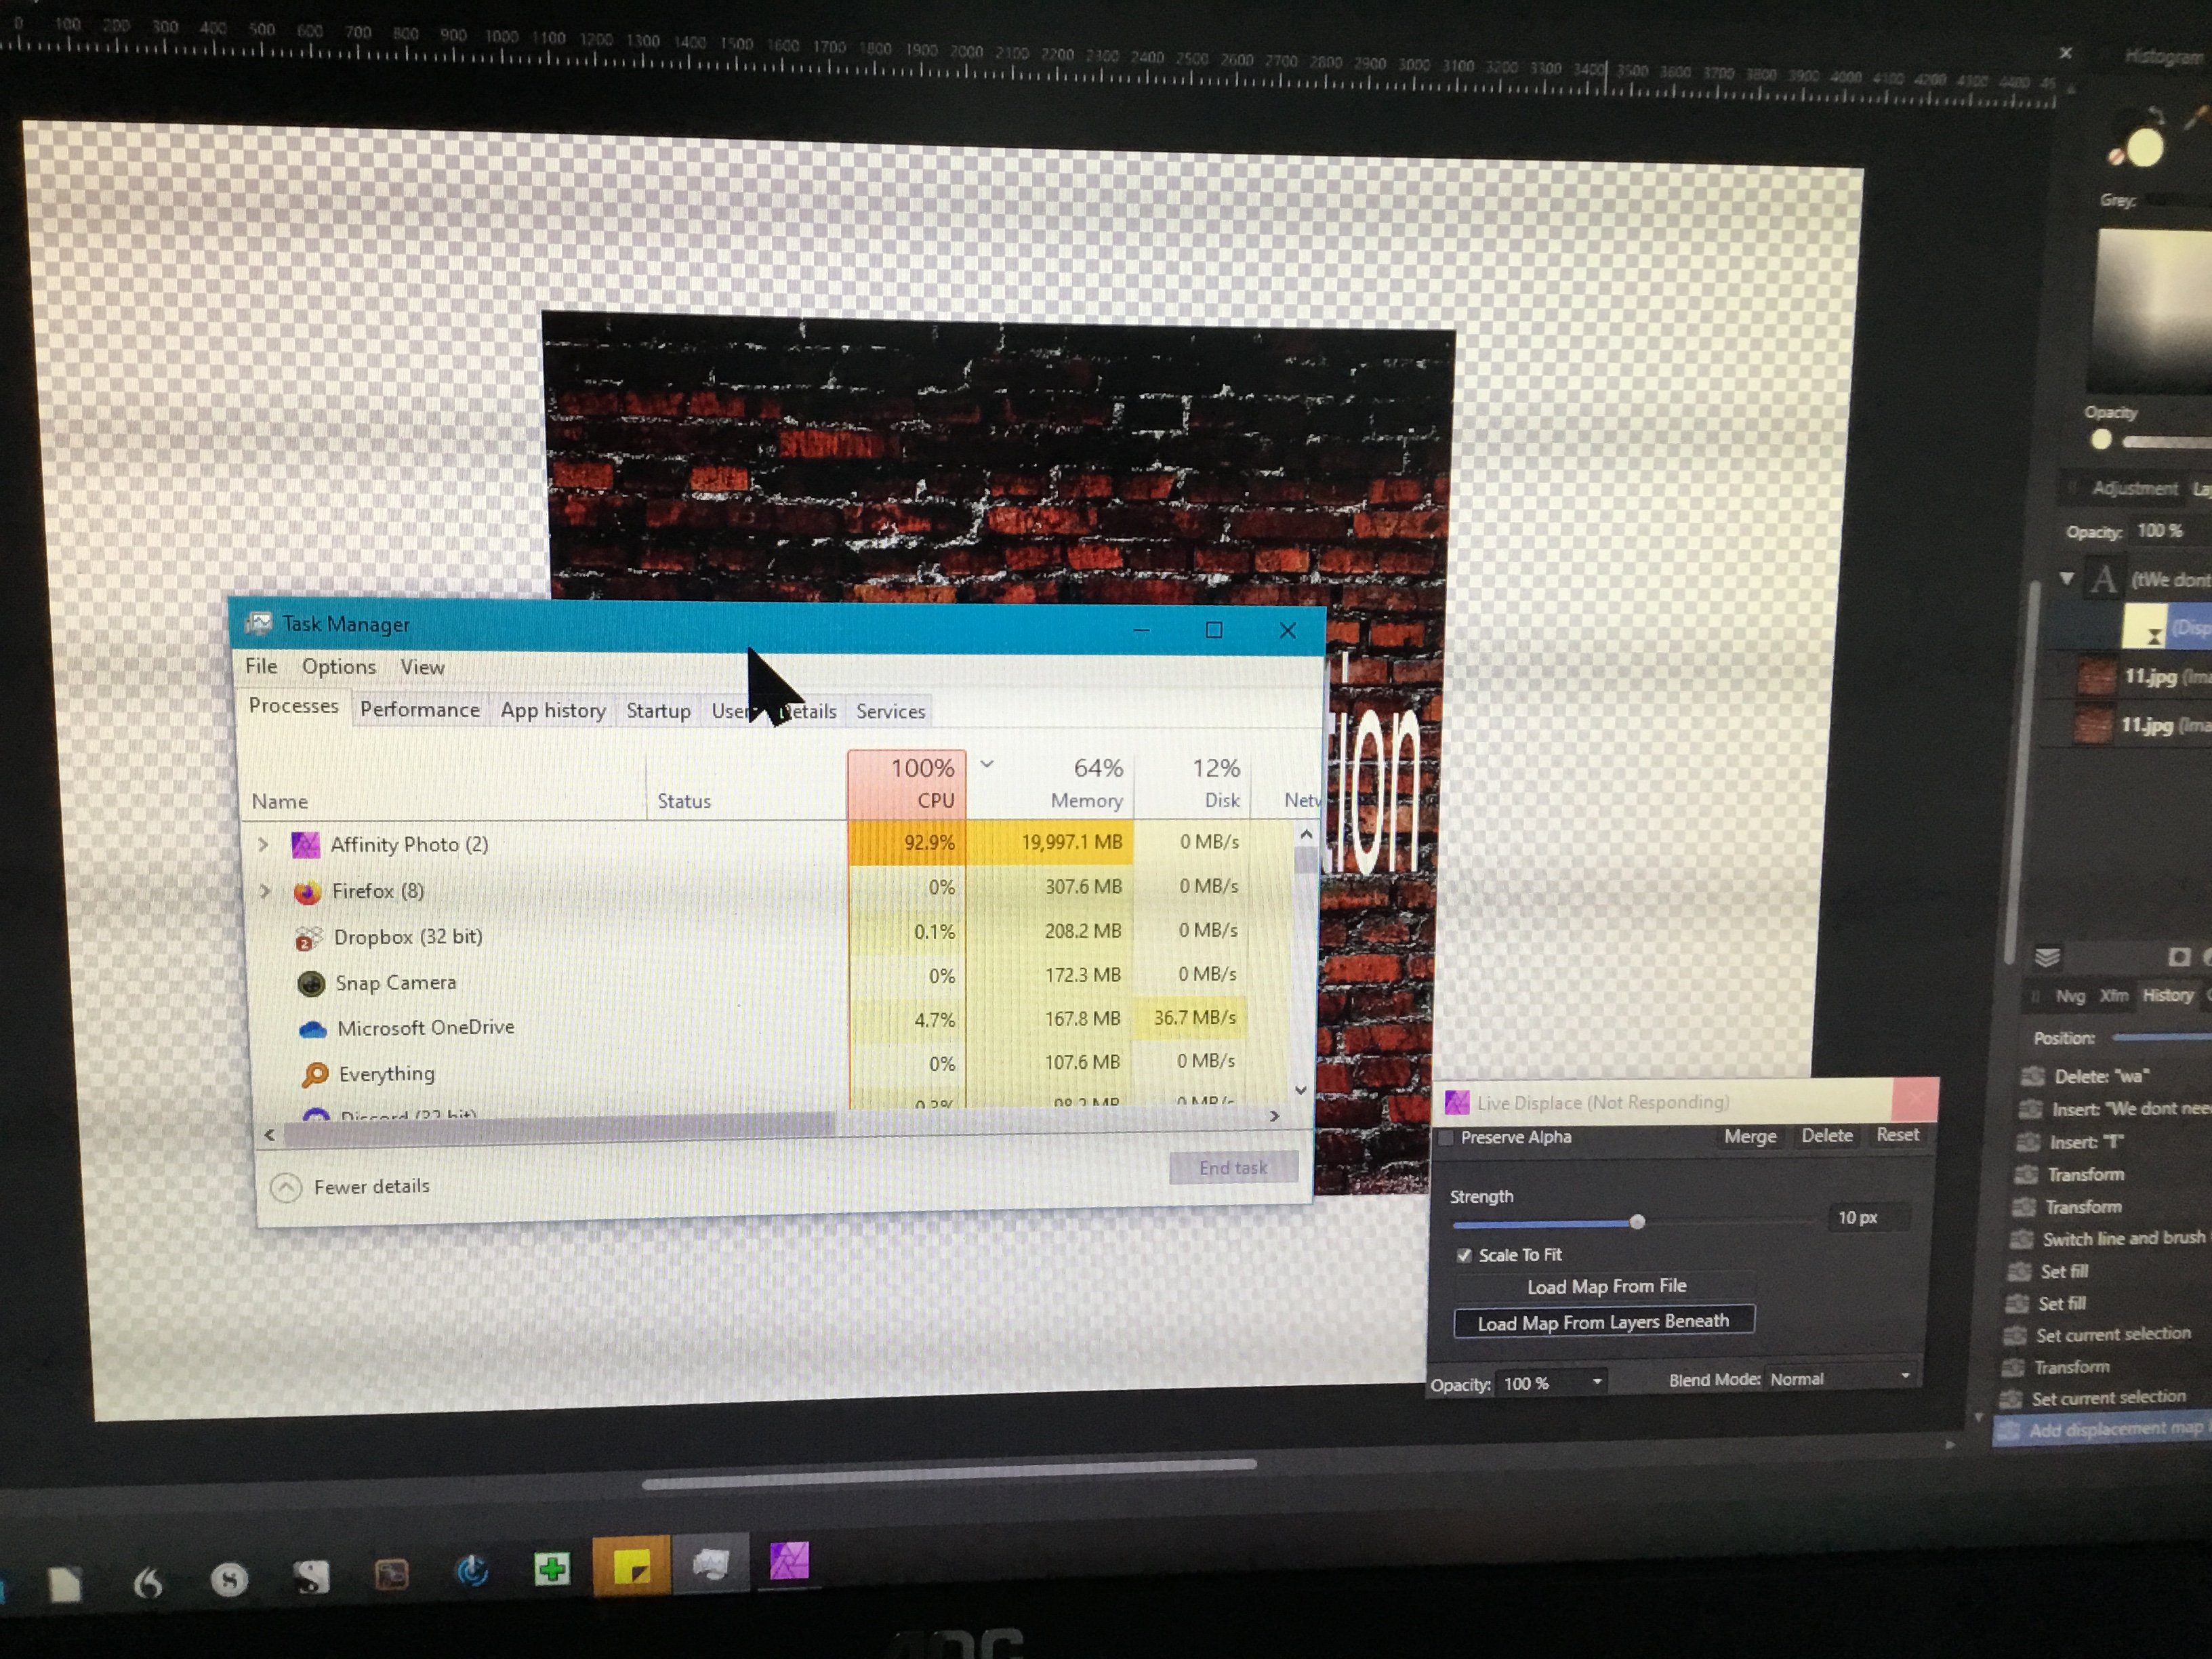Screen dimensions: 2212x1659
Task: Select the Processes tab
Action: coord(293,706)
